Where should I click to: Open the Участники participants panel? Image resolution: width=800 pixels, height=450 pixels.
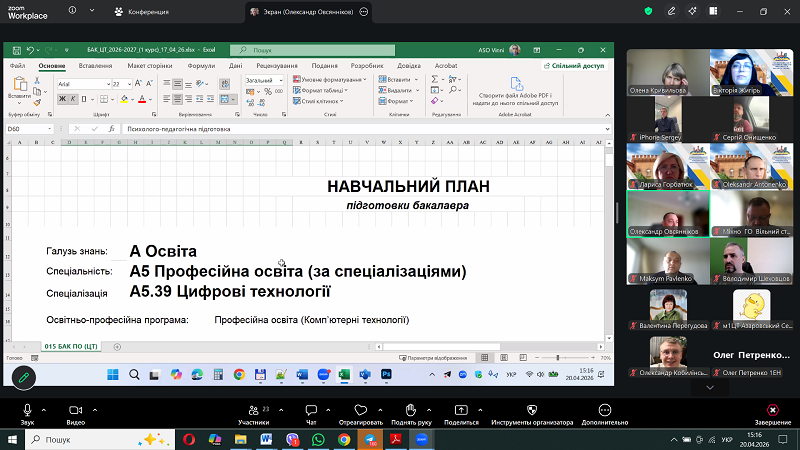253,412
